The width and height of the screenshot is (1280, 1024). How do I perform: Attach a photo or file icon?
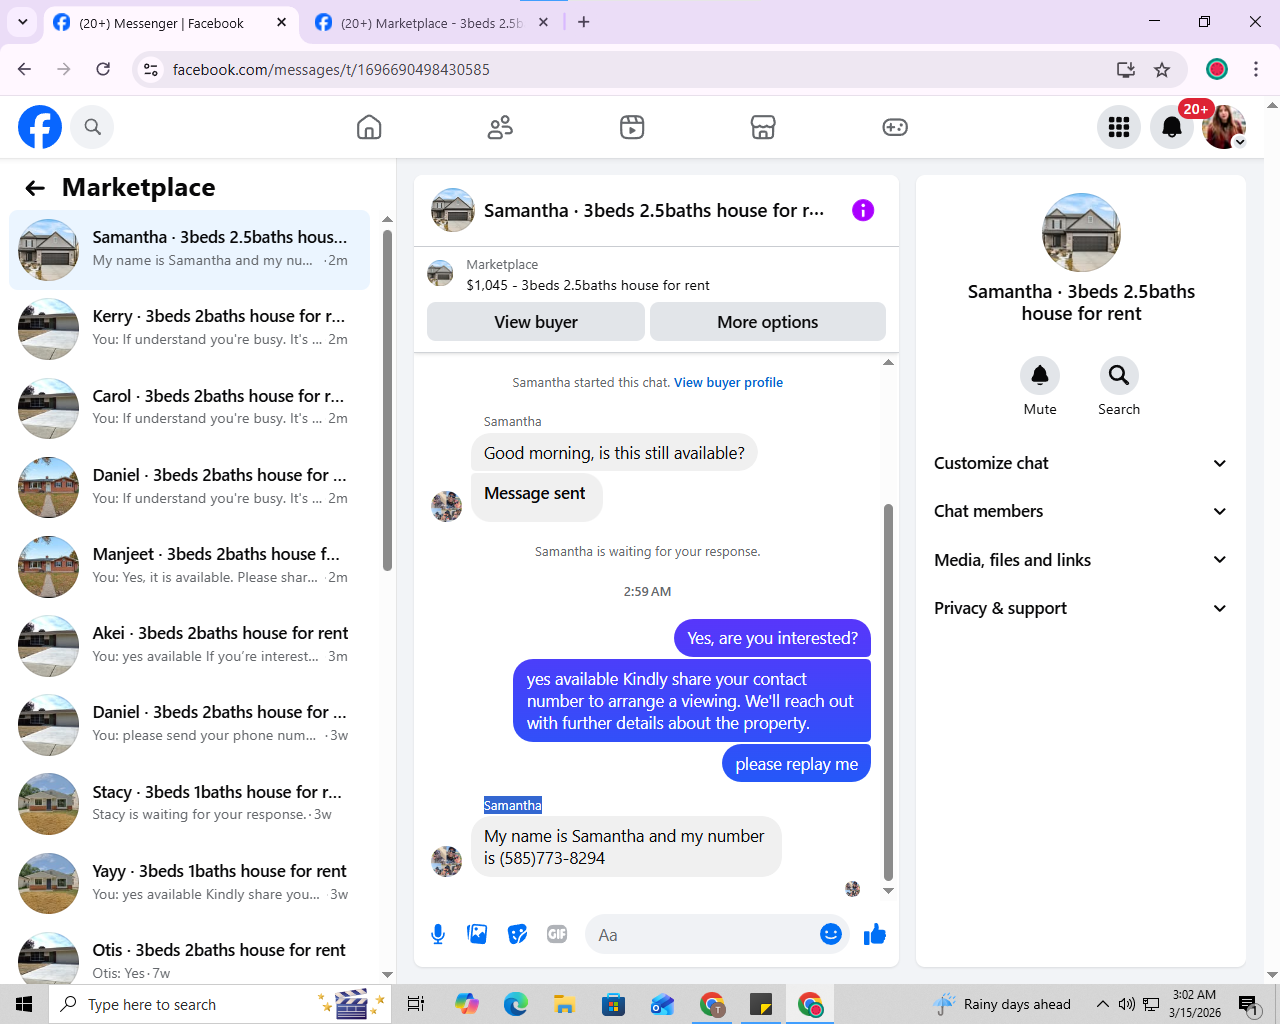click(x=477, y=934)
